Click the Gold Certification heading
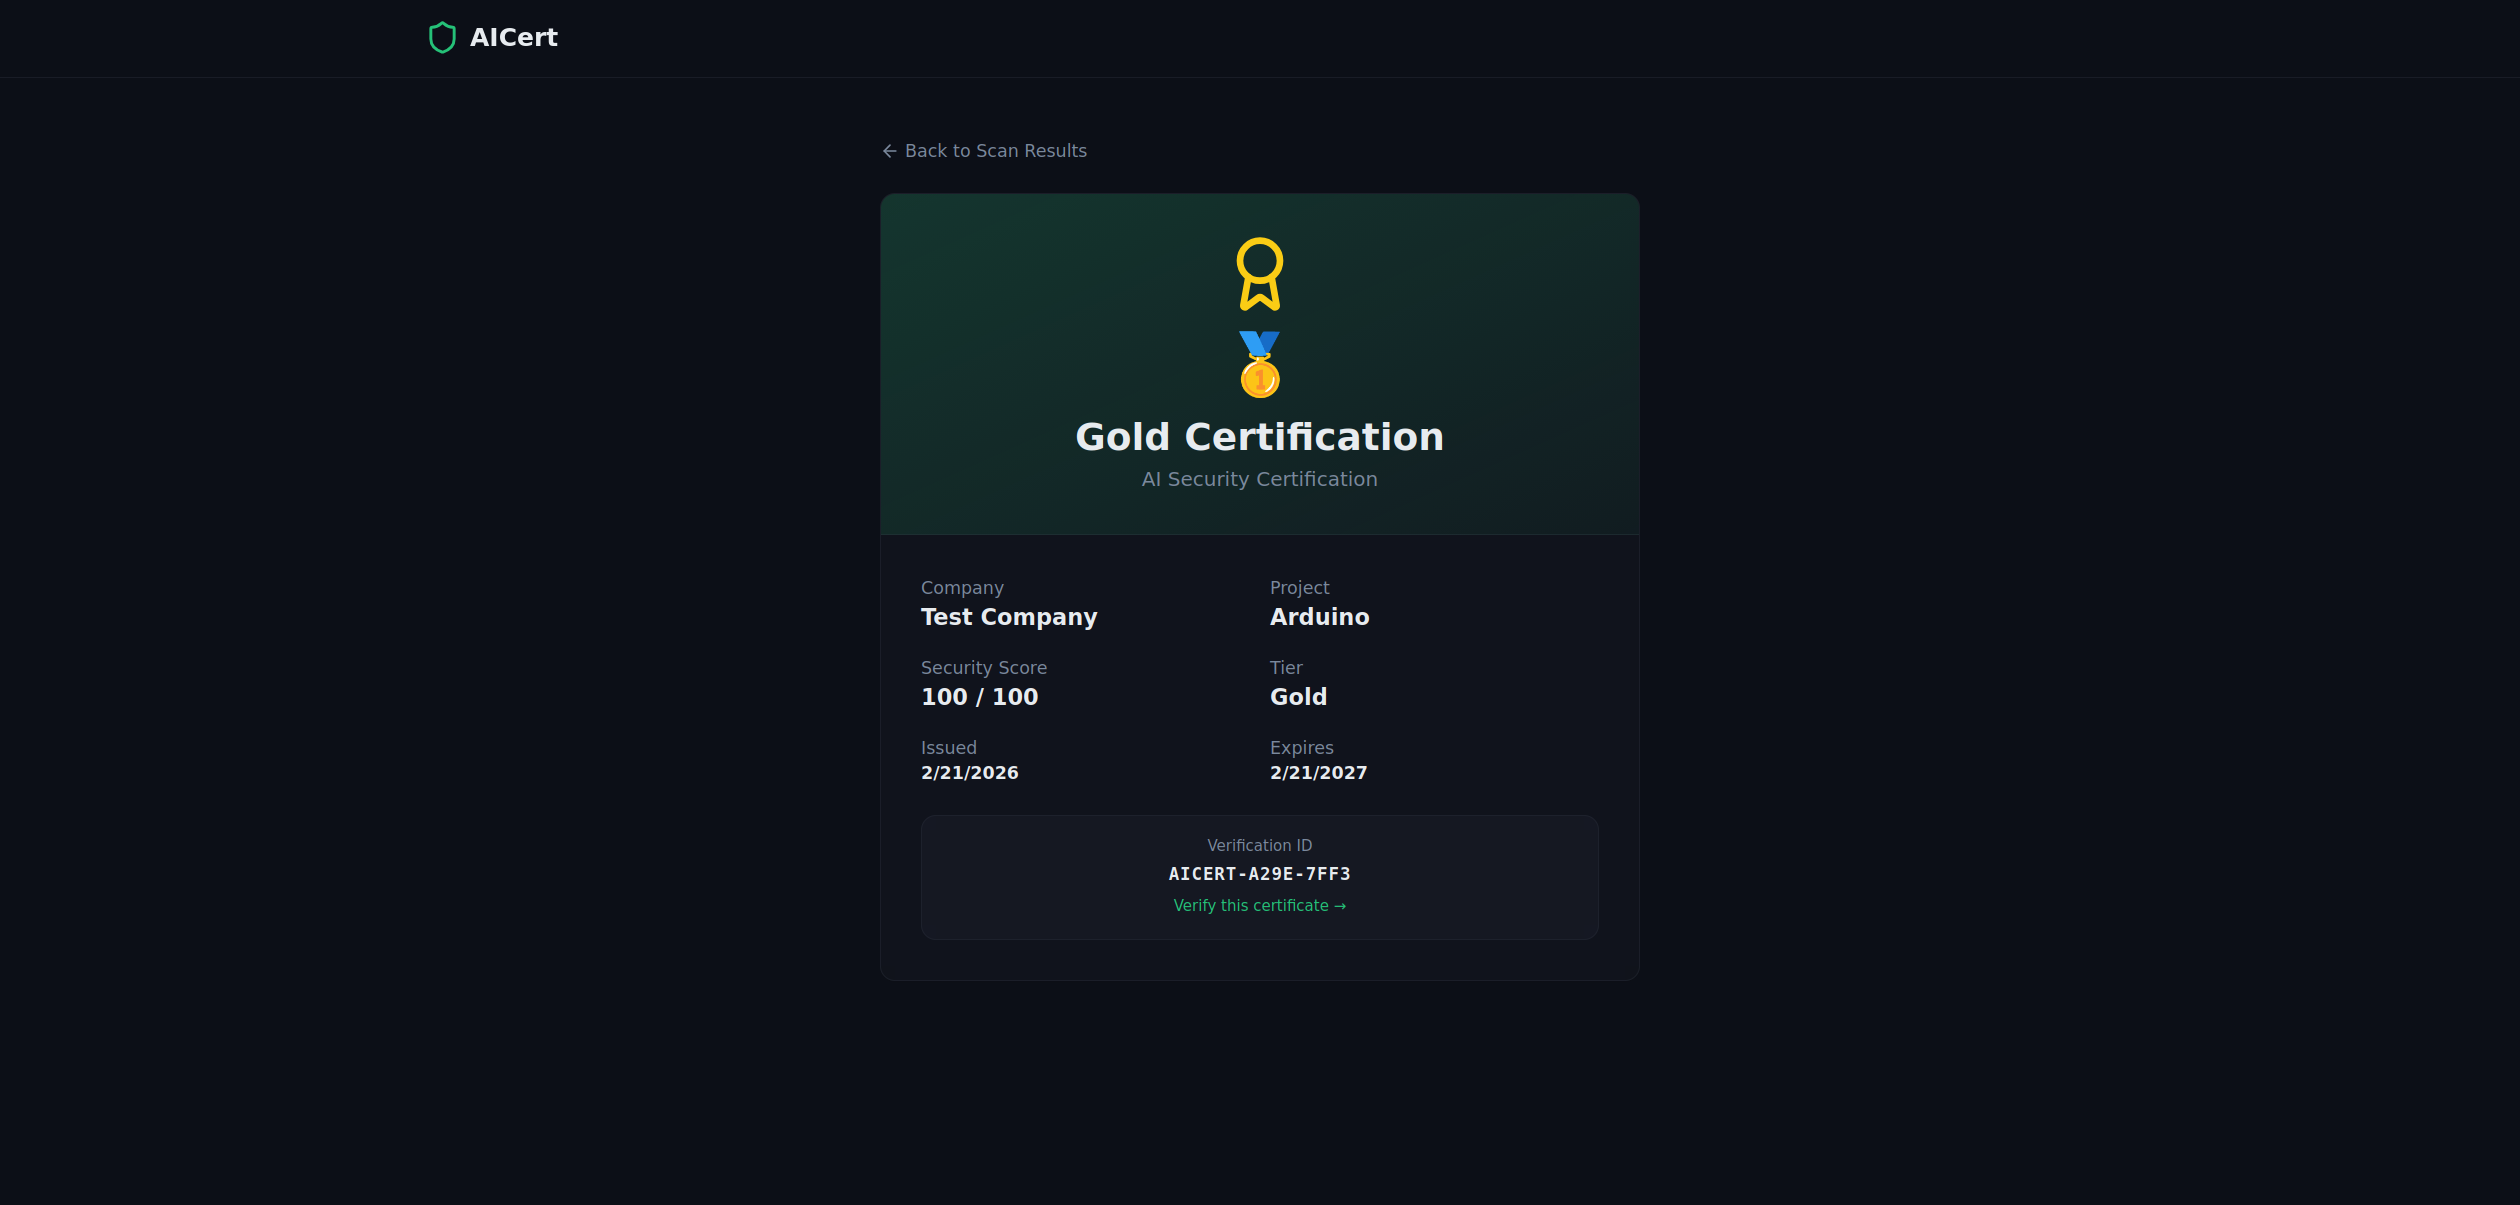2520x1205 pixels. click(1259, 437)
